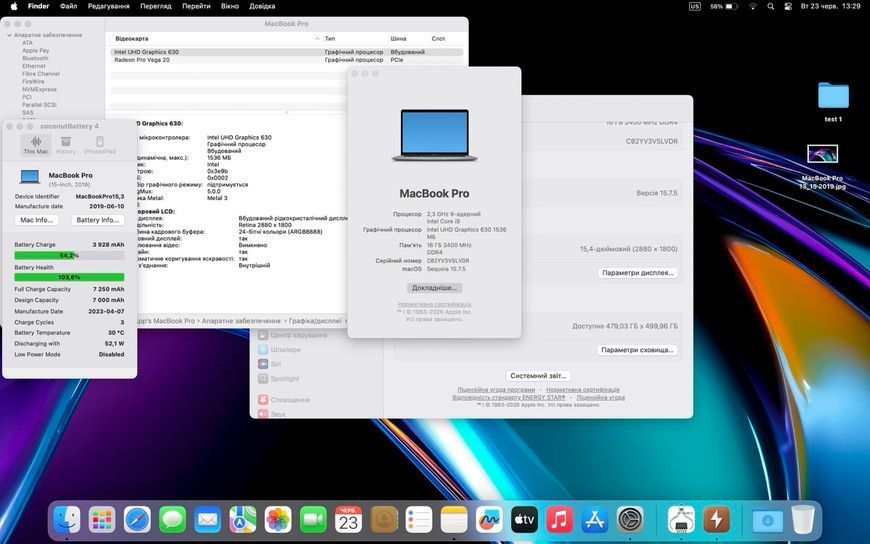
Task: Open the Перейти menu
Action: [x=196, y=6]
